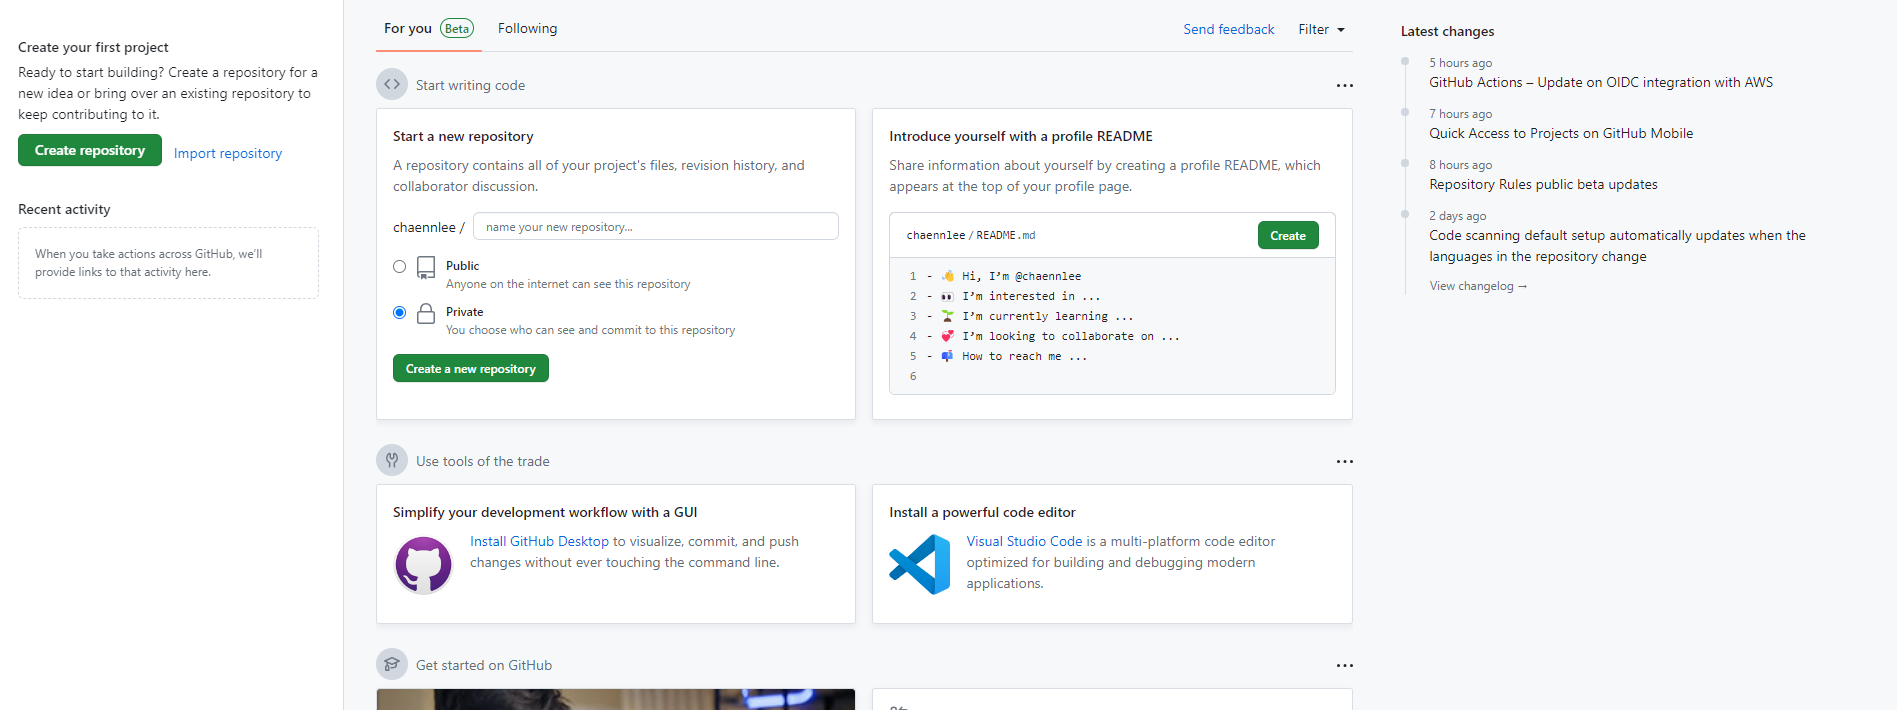Click the Recent activity heading
Screen dimensions: 1897x710
click(x=64, y=209)
